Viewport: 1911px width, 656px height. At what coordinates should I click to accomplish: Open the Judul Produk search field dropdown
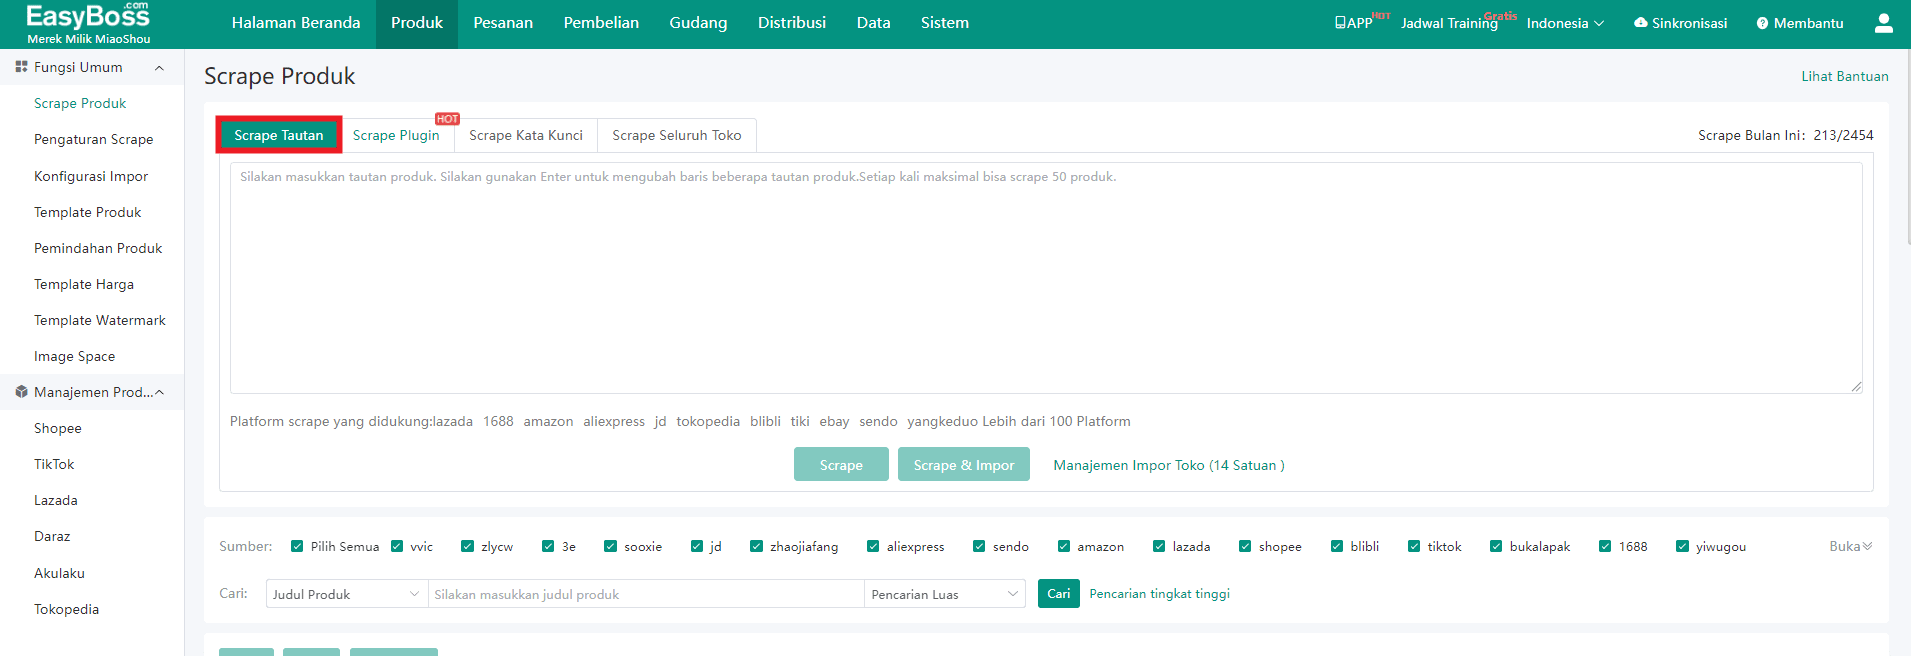point(346,594)
